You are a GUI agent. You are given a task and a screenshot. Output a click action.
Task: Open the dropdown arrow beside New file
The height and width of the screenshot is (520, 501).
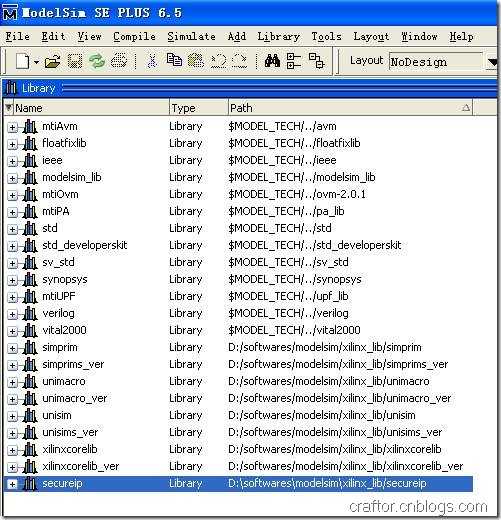(36, 62)
